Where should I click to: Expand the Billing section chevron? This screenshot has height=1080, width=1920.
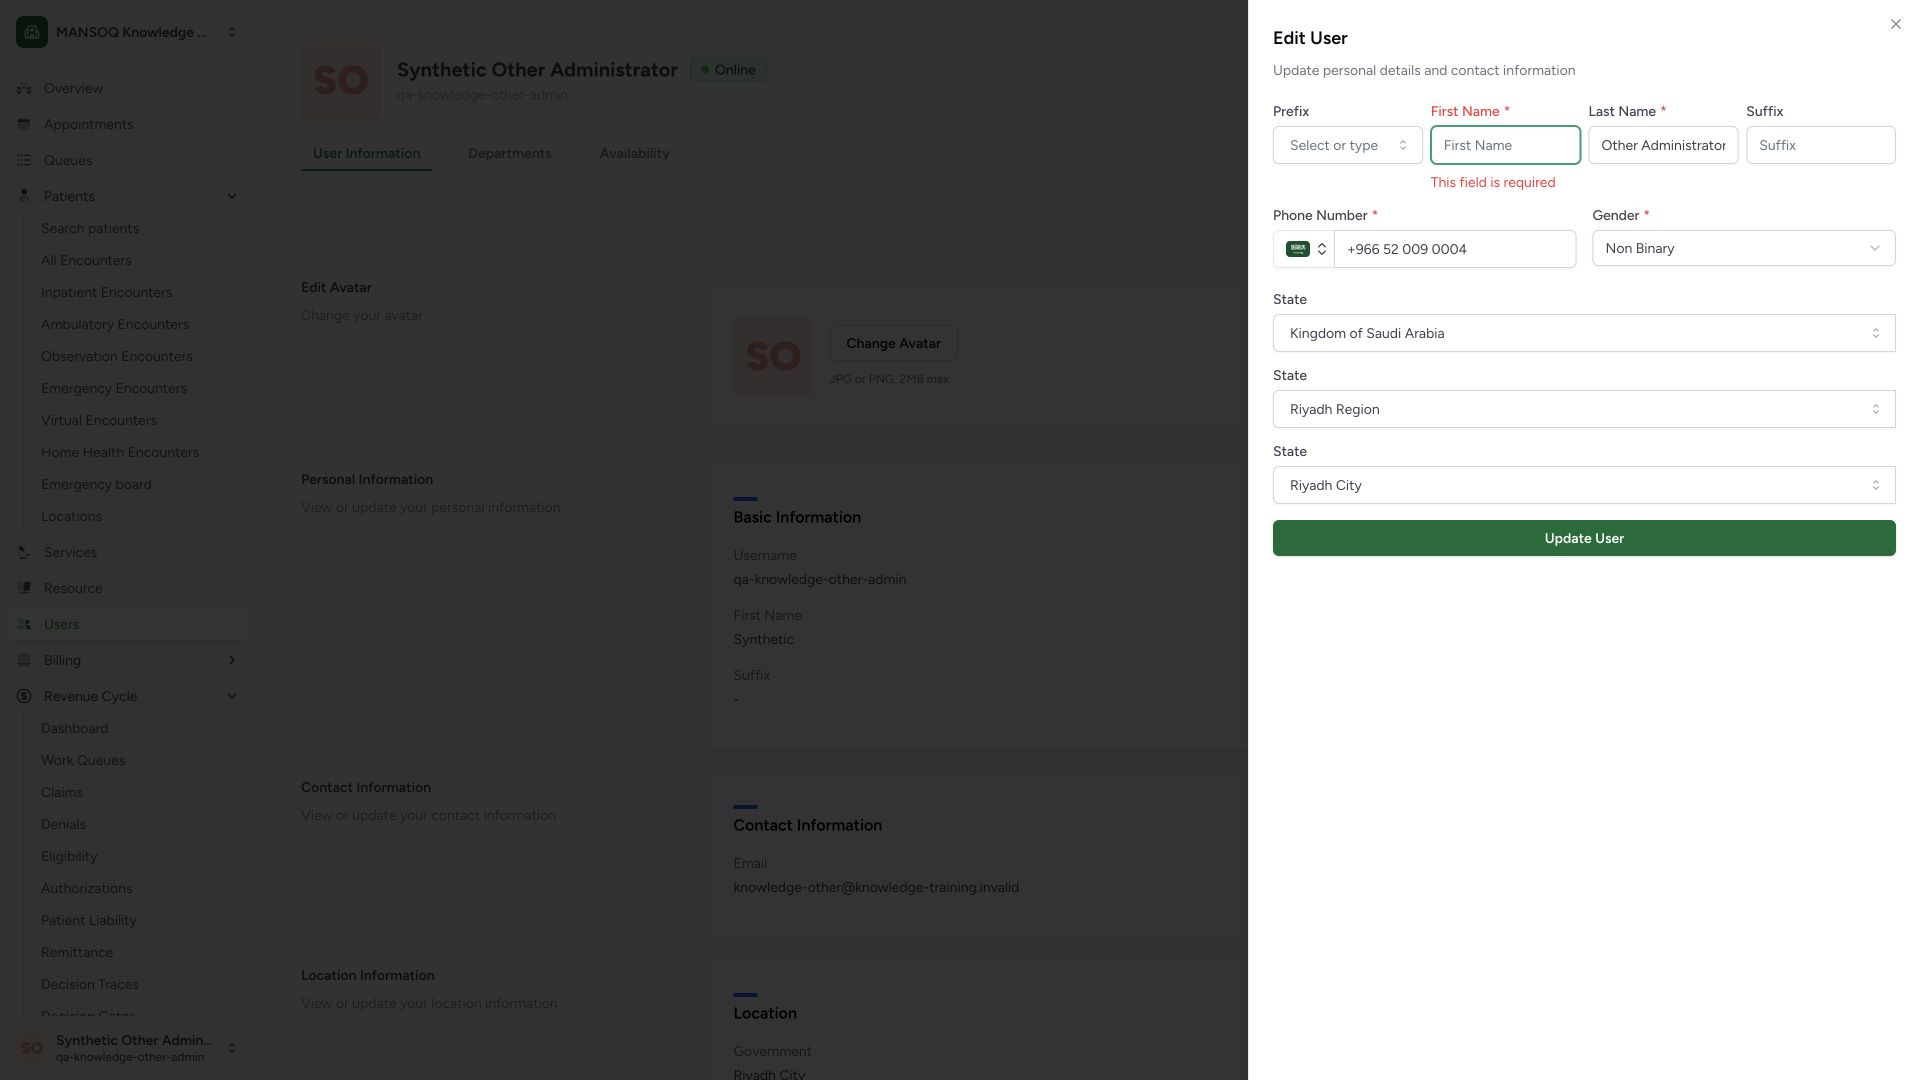point(232,660)
